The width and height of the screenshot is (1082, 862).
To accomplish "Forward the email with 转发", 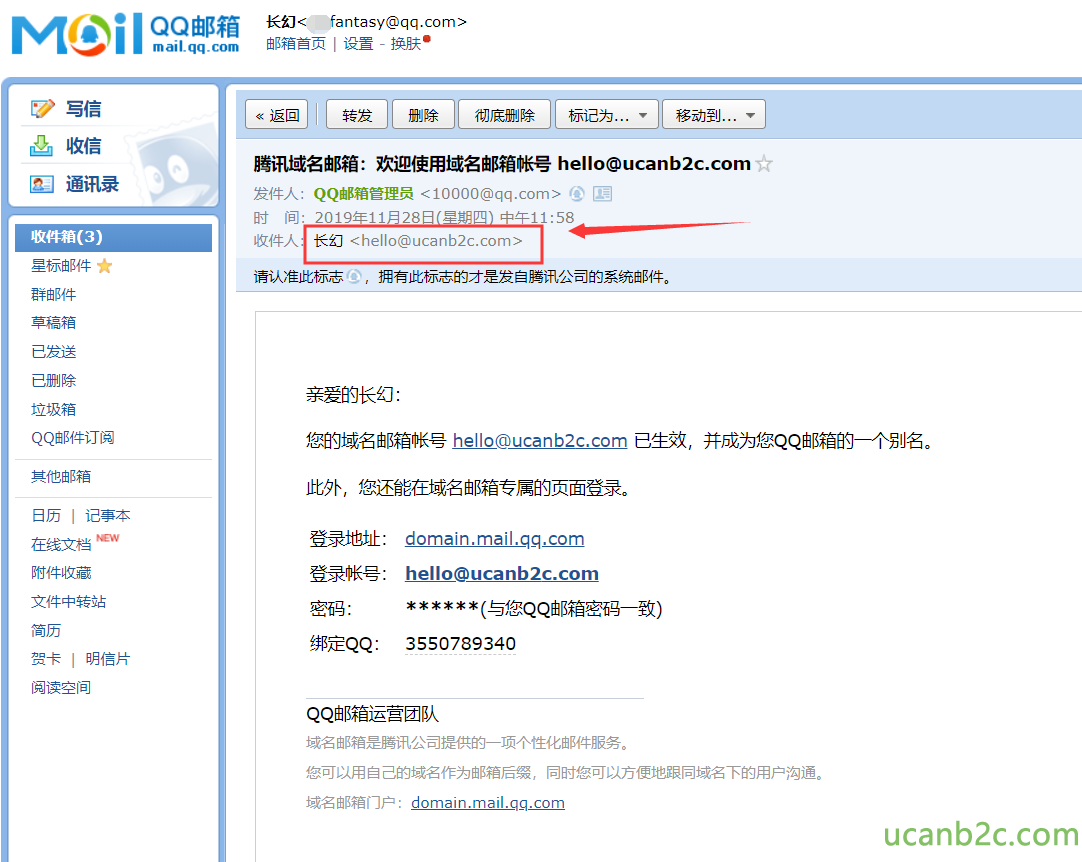I will (x=357, y=115).
